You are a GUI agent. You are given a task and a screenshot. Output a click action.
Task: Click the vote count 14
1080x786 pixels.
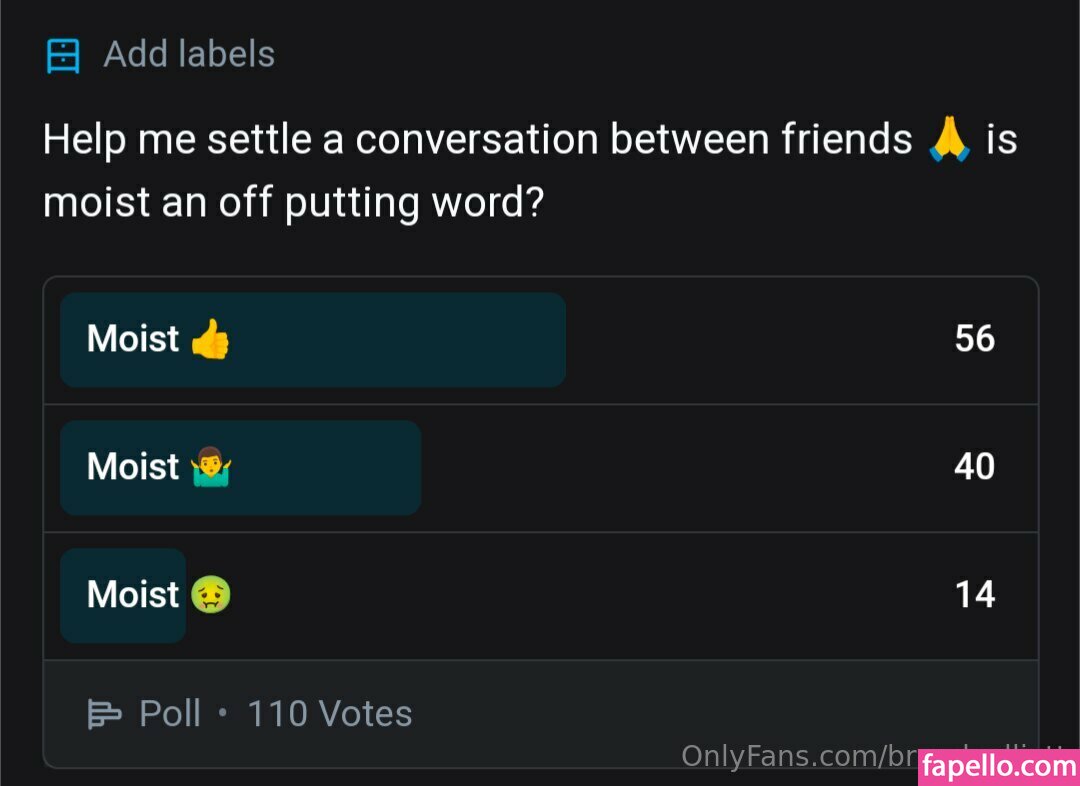coord(974,595)
